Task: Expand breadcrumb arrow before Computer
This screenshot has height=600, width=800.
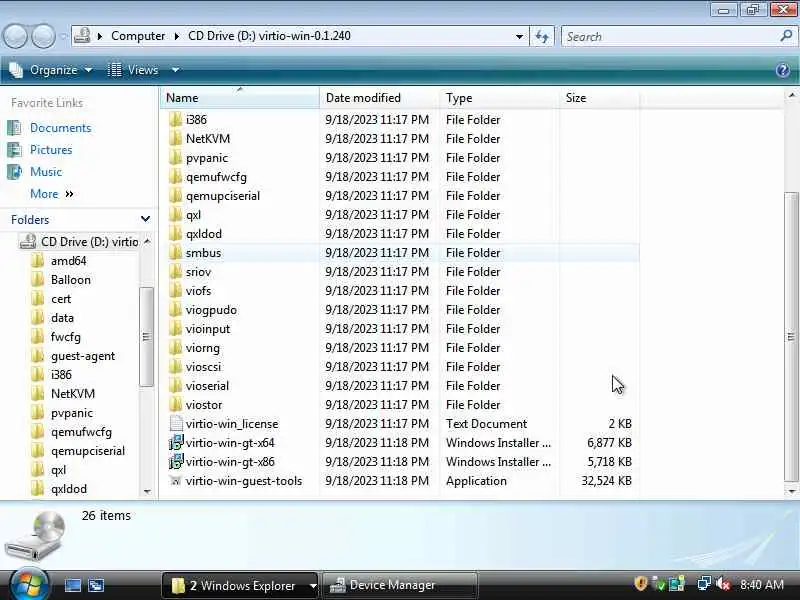Action: [100, 36]
